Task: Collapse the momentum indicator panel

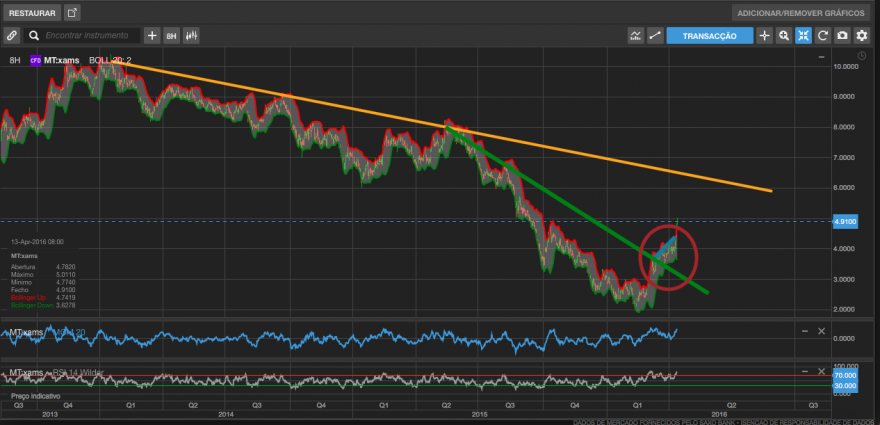Action: pos(805,331)
